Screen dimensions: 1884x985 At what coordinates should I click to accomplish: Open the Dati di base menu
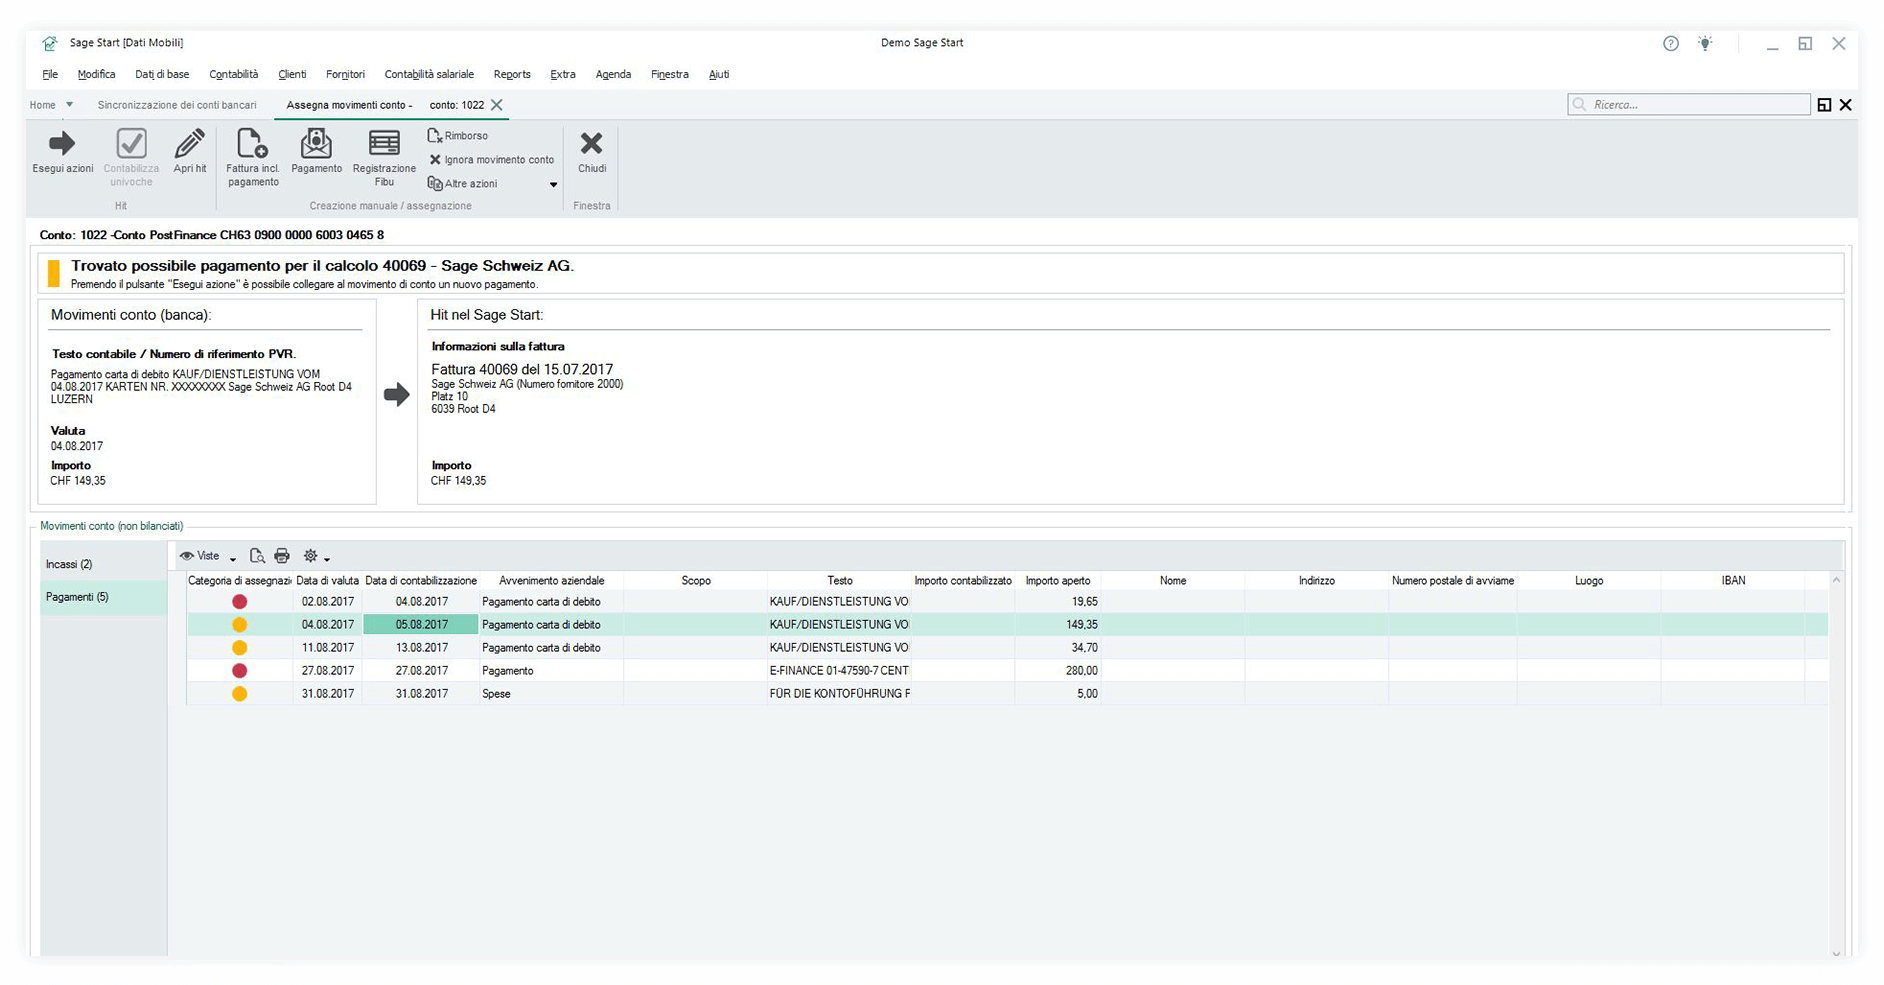(162, 74)
